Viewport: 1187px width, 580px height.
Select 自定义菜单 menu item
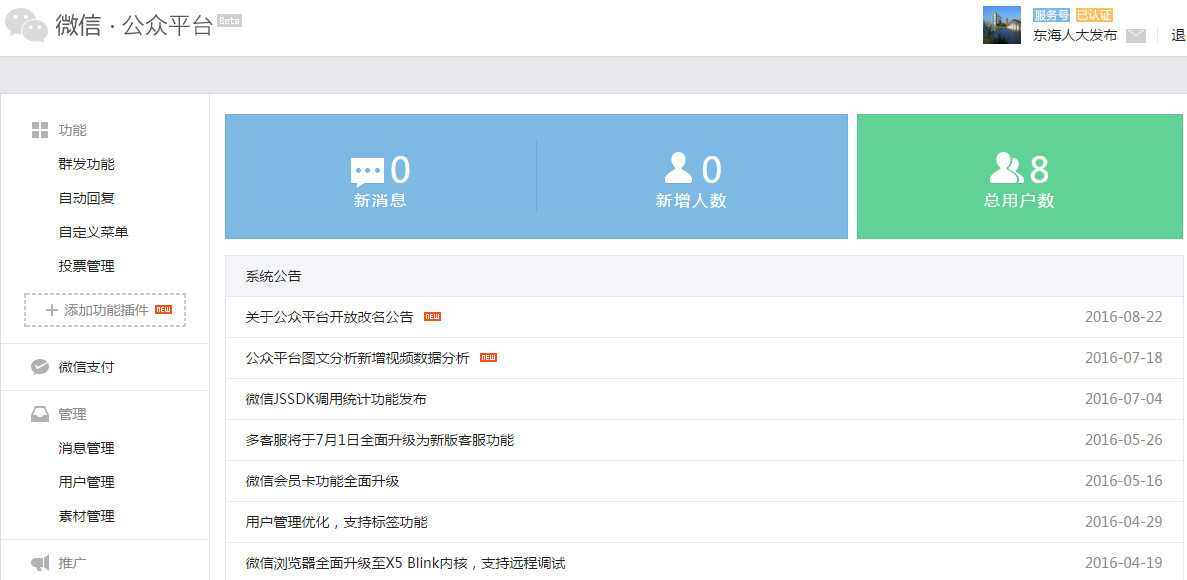(93, 232)
